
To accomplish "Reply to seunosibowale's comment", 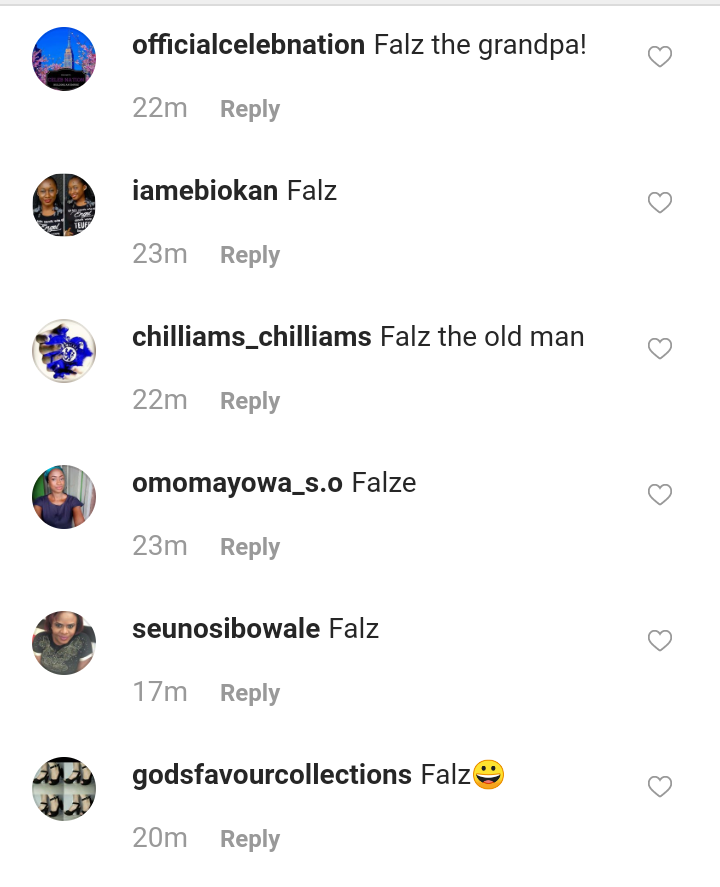I will [250, 693].
